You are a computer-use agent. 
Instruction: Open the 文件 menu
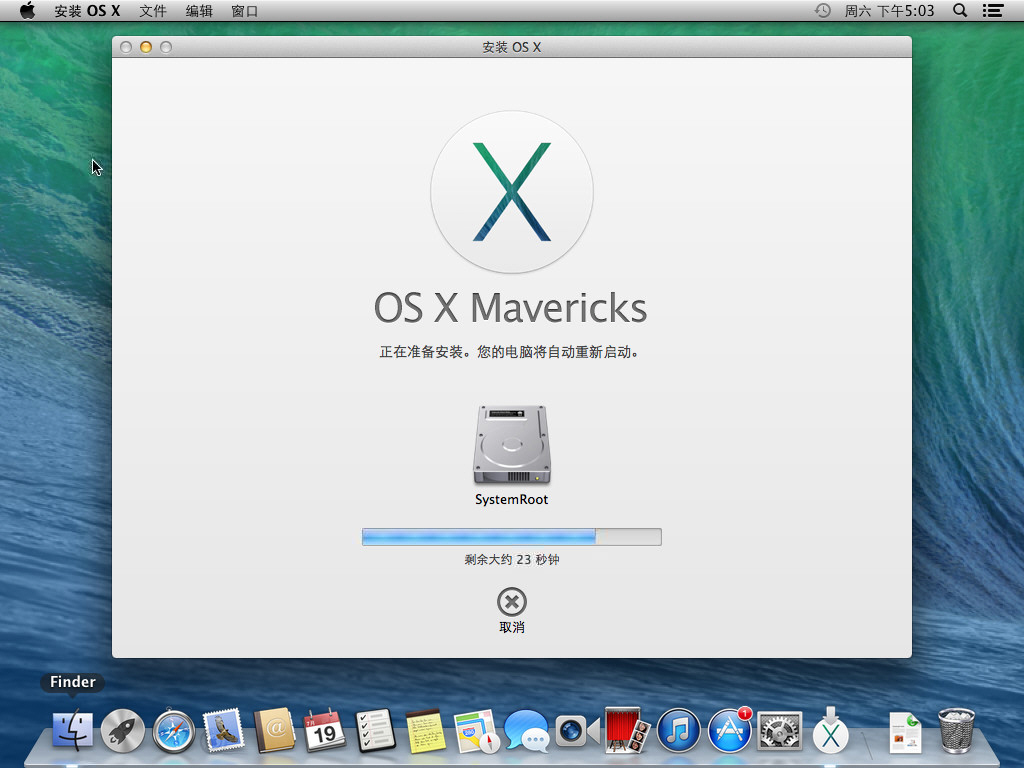click(x=153, y=10)
